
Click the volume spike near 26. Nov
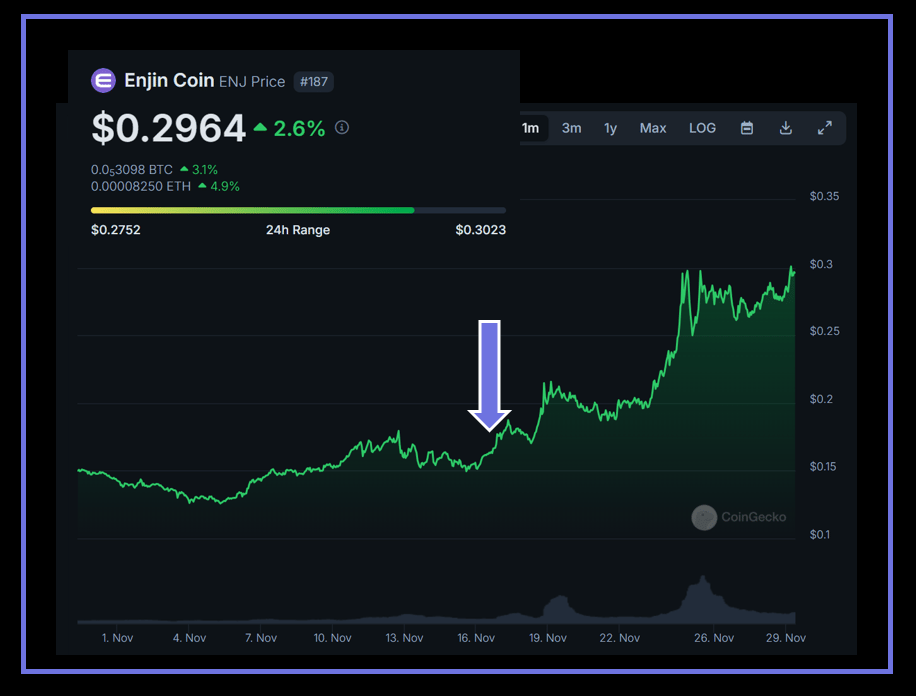pos(703,601)
